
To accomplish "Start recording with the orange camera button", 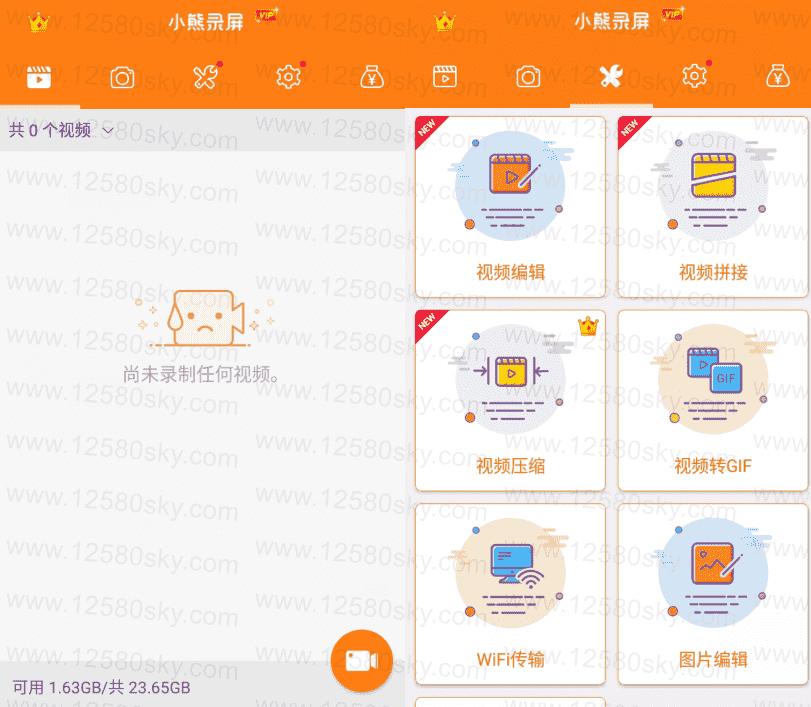I will pyautogui.click(x=362, y=660).
